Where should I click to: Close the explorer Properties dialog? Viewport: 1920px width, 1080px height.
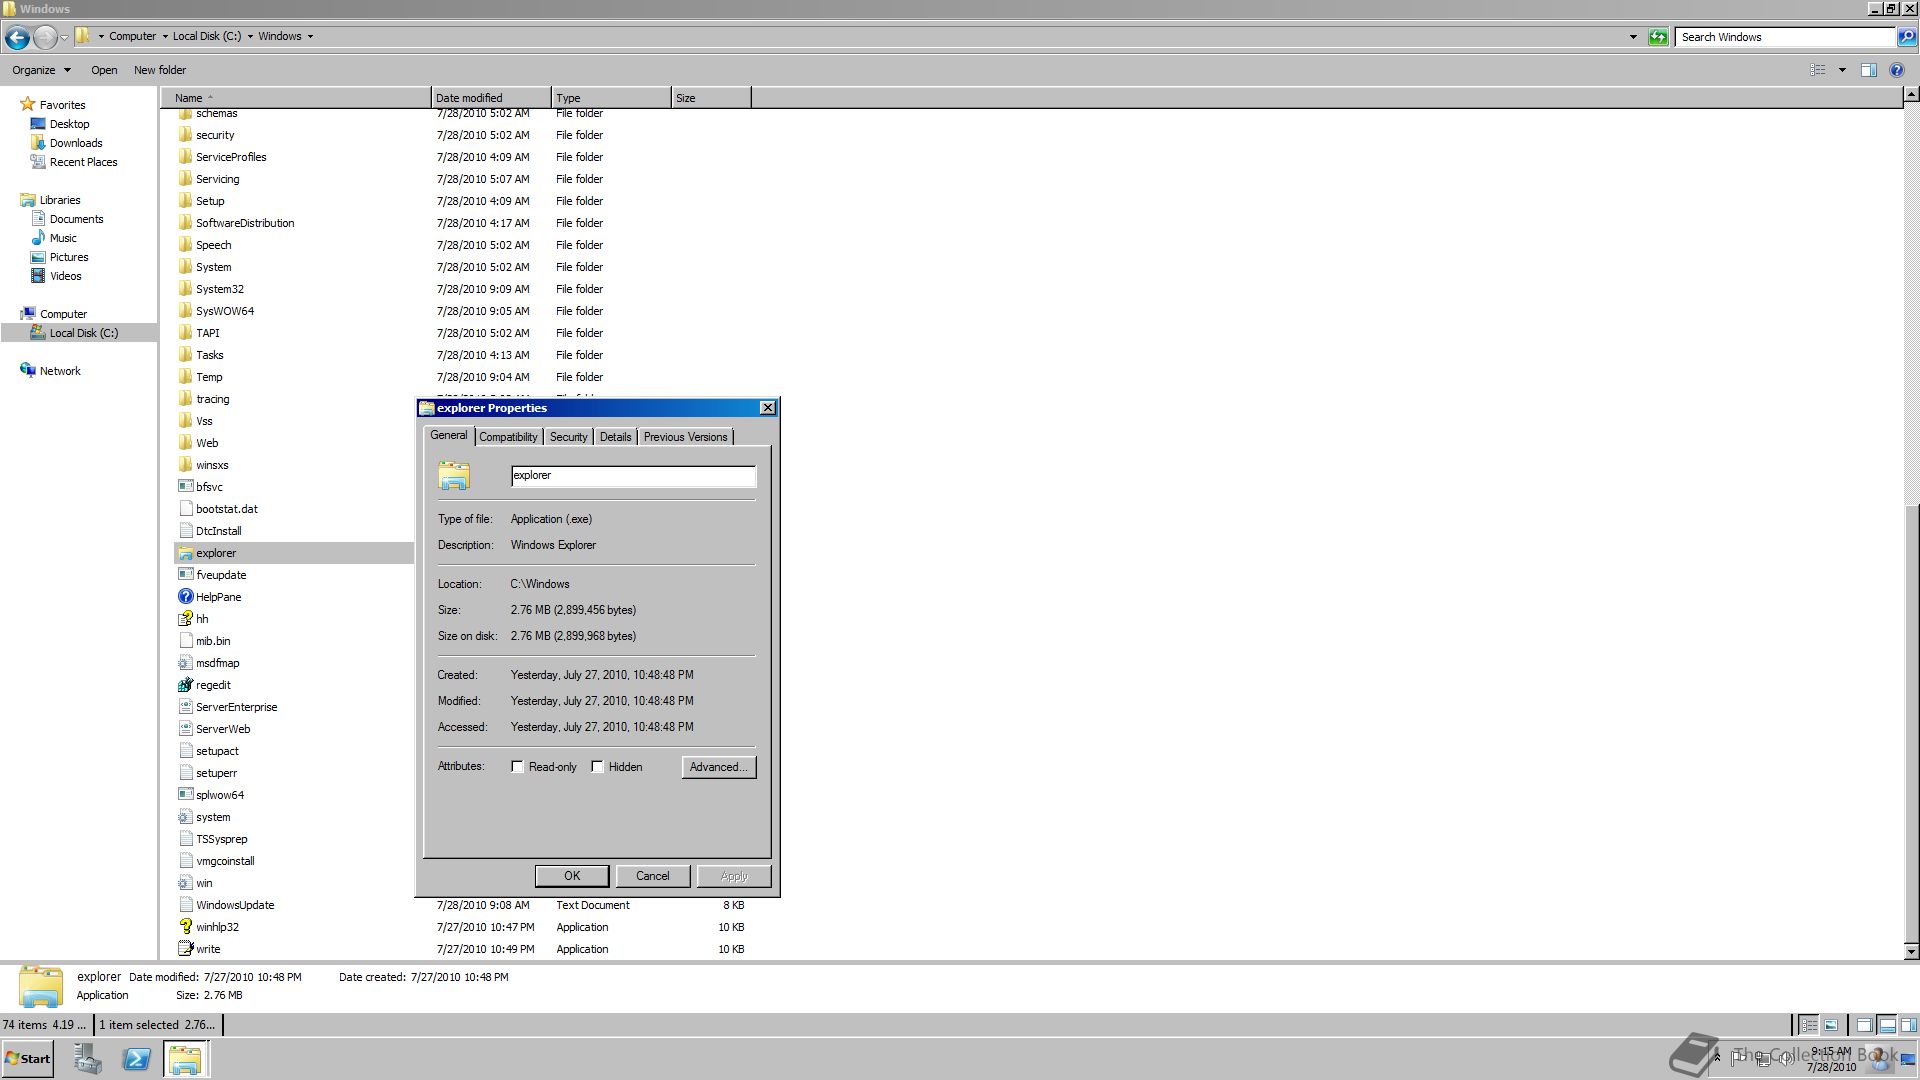pos(767,408)
